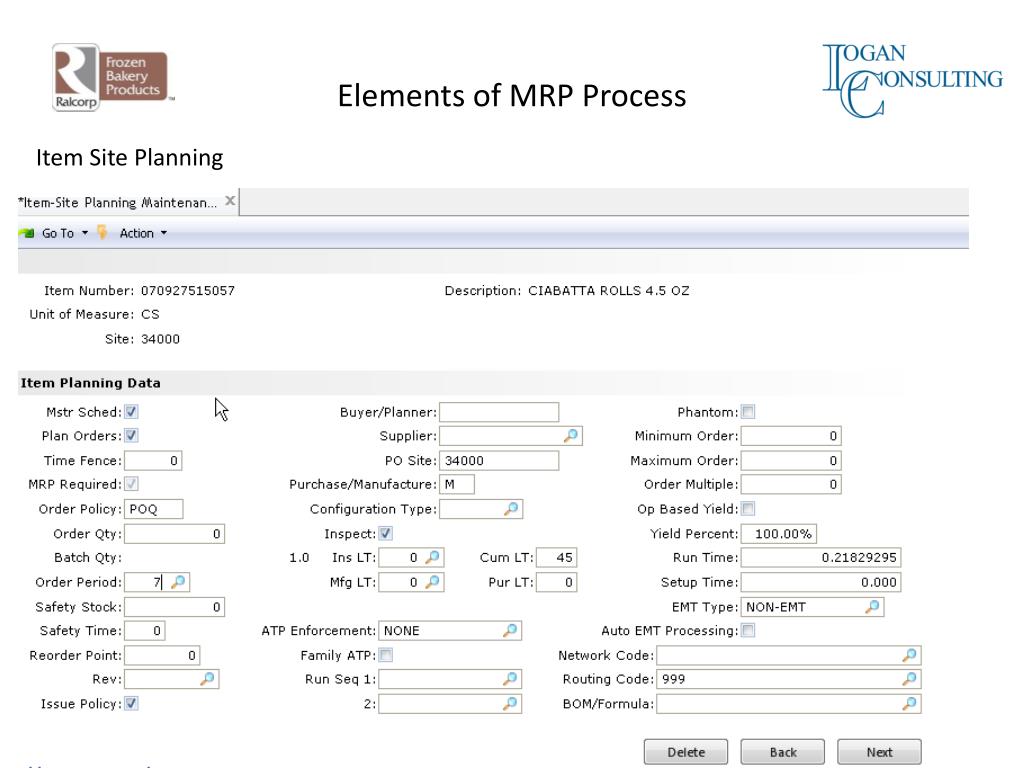The width and height of the screenshot is (1024, 768).
Task: Click the PO Site field showing 34000
Action: [499, 460]
